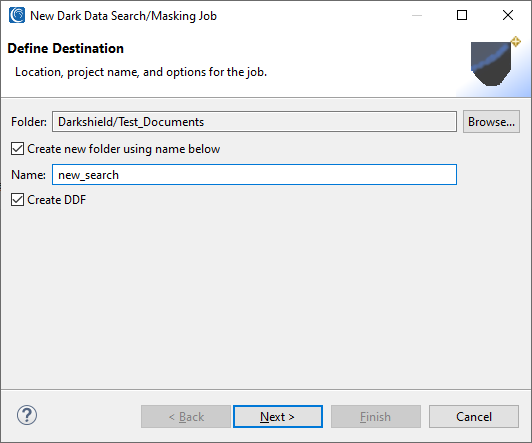Proceed with the Next button
The height and width of the screenshot is (443, 532).
(278, 417)
